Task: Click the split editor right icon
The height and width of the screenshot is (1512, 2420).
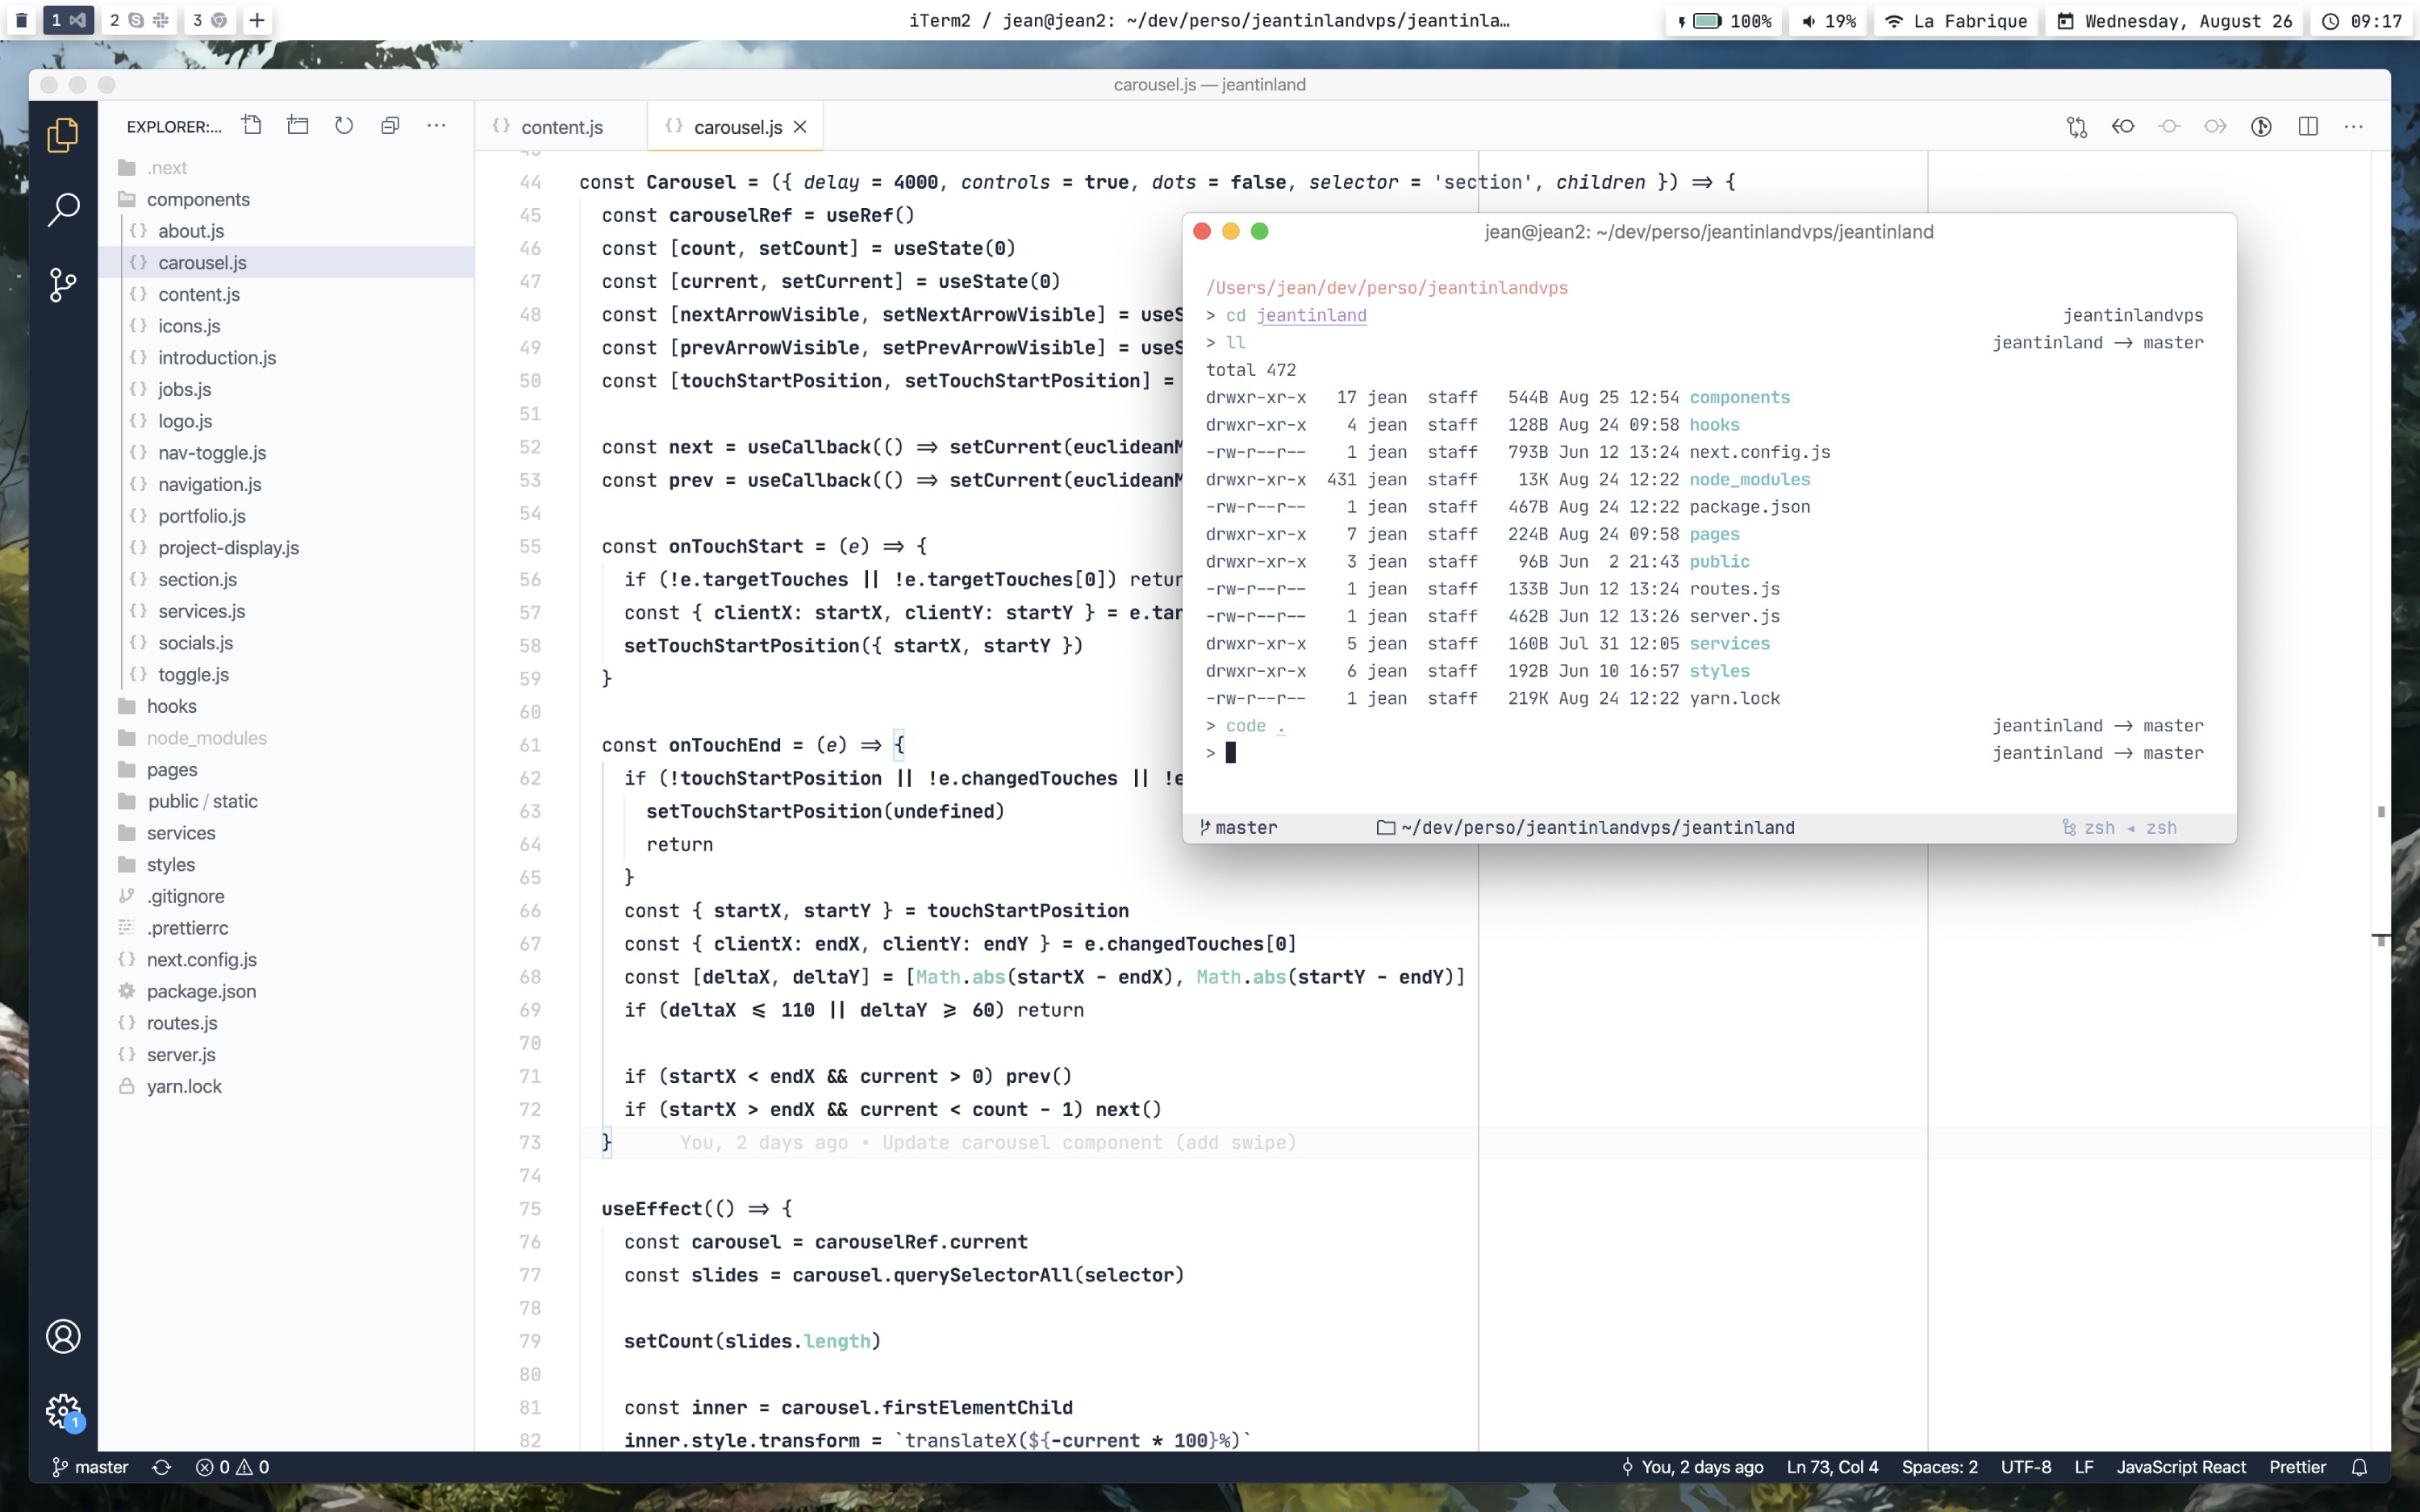Action: (x=2308, y=127)
